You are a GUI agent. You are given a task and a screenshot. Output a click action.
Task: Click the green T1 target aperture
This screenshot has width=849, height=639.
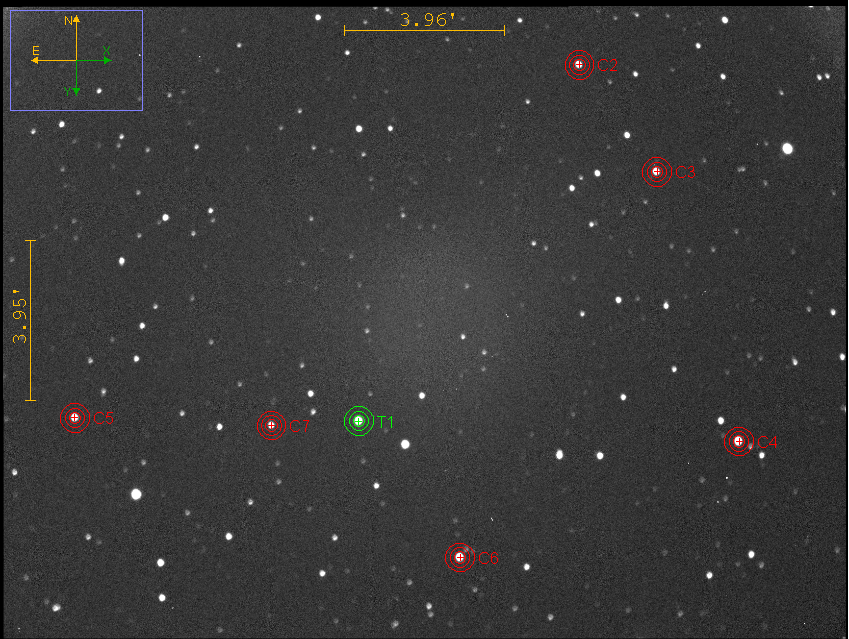[358, 421]
